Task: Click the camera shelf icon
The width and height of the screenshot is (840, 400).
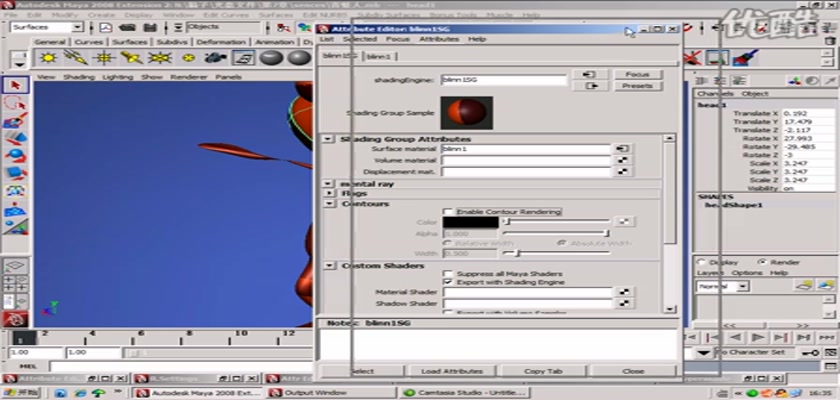Action: coord(215,57)
